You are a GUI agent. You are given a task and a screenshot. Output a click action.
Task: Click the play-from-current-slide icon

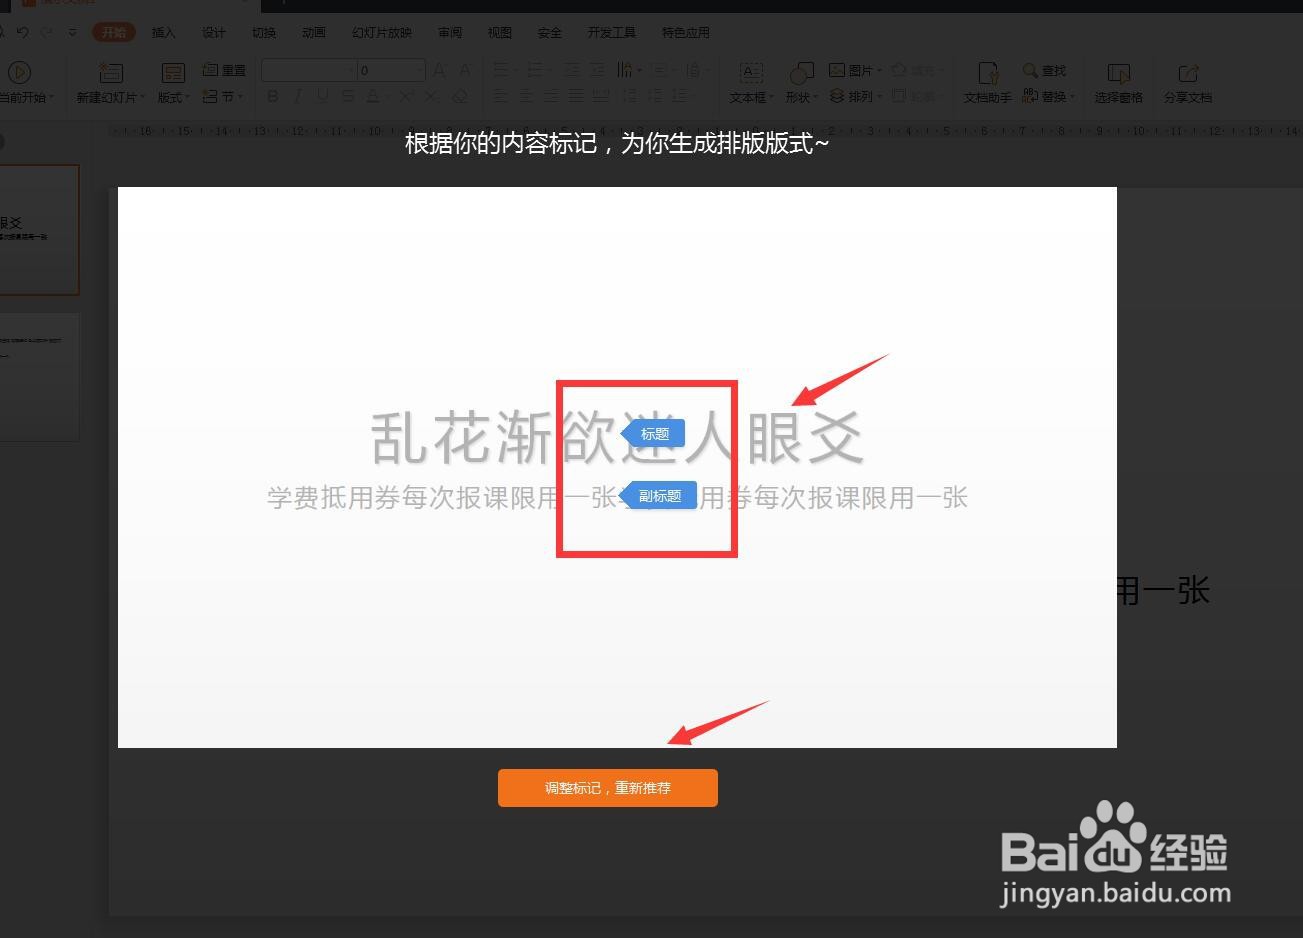click(19, 72)
